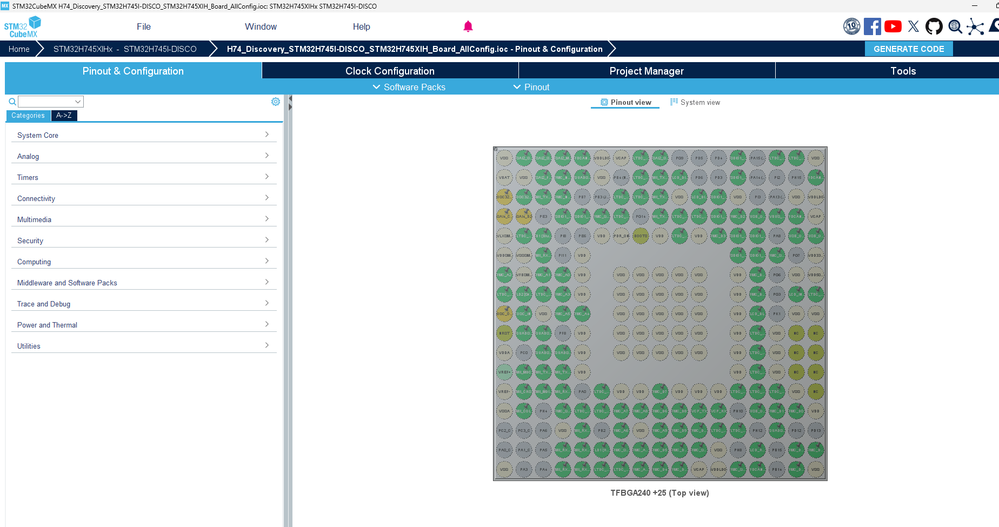Open the Software Packs dropdown
This screenshot has height=527, width=999.
pyautogui.click(x=408, y=87)
